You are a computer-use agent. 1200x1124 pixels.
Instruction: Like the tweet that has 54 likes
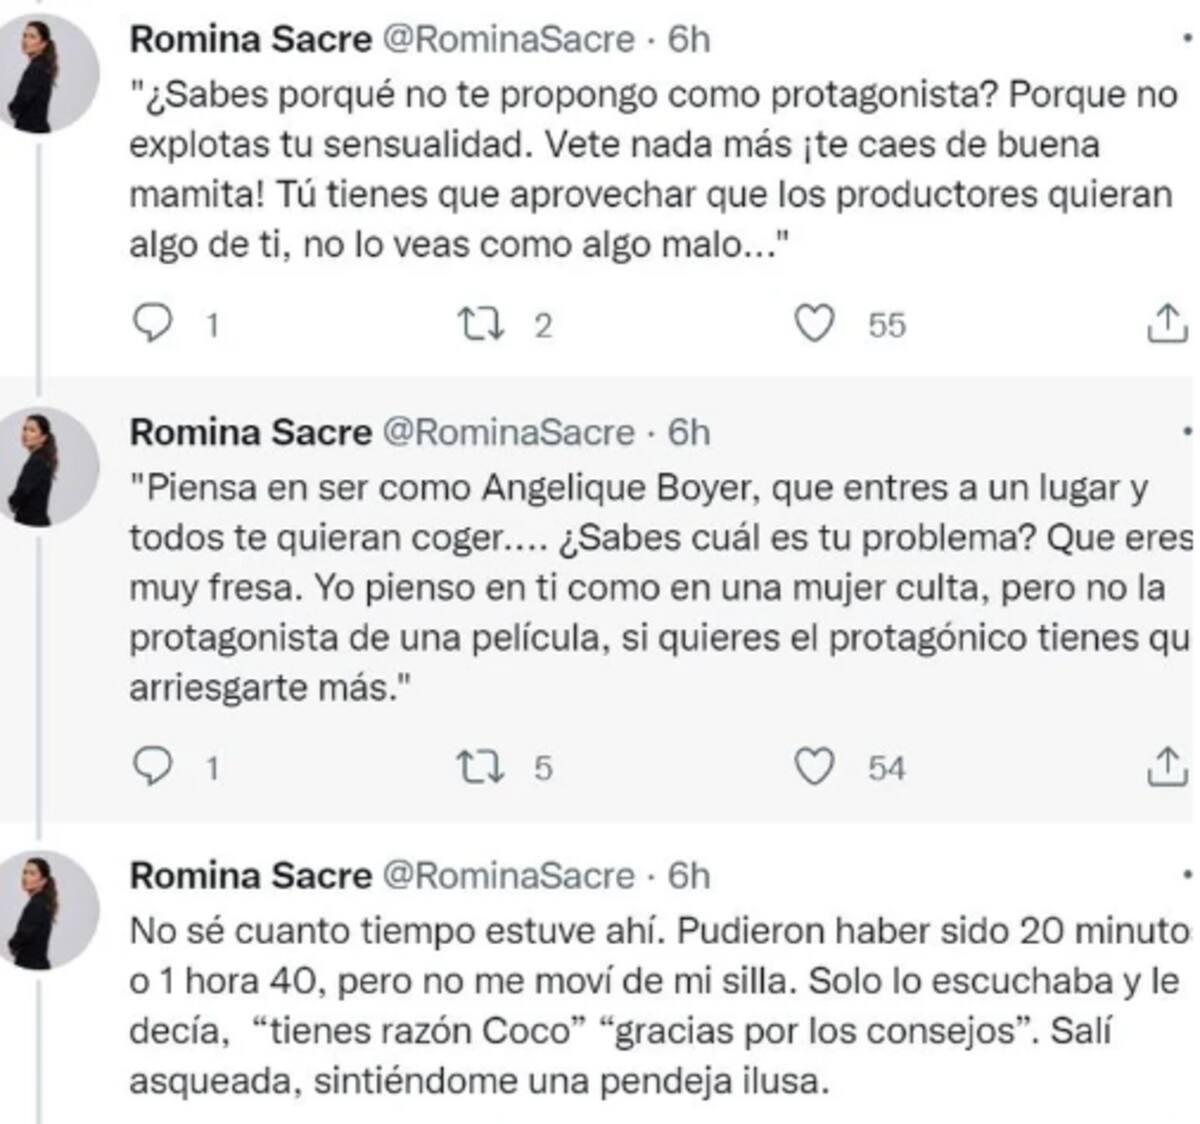point(814,767)
